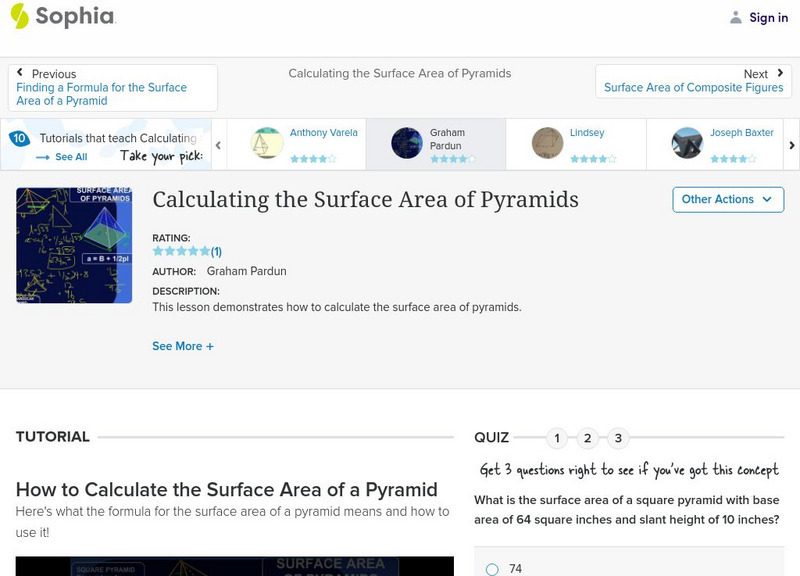Click the How to Calculate the Surface Area heading
The width and height of the screenshot is (800, 576).
point(227,490)
